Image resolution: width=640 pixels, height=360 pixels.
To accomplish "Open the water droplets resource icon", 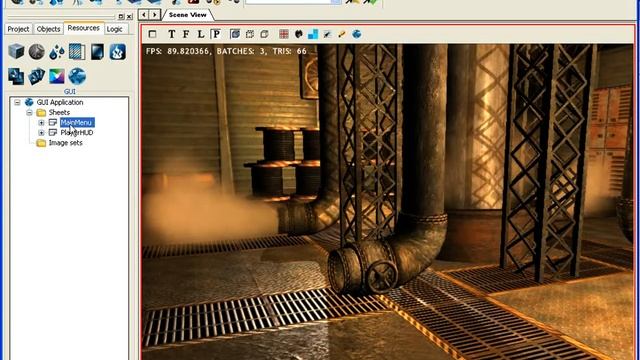I will pyautogui.click(x=56, y=52).
